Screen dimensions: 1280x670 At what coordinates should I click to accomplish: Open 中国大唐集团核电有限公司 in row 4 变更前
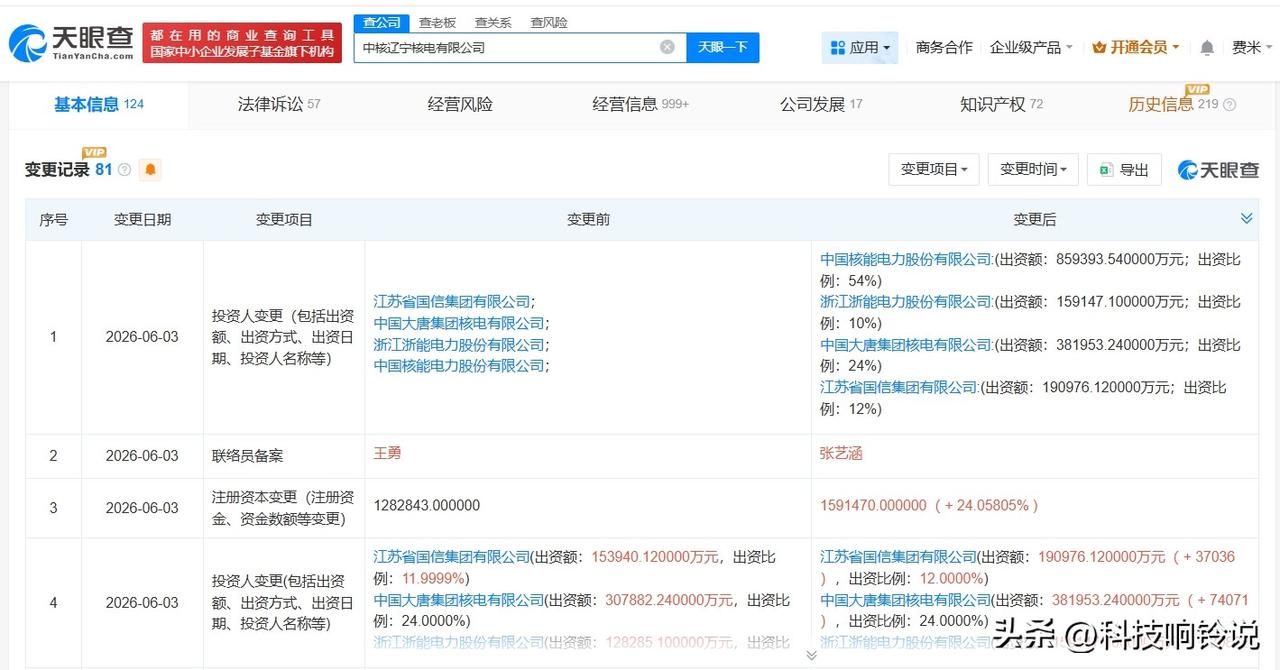click(x=459, y=600)
